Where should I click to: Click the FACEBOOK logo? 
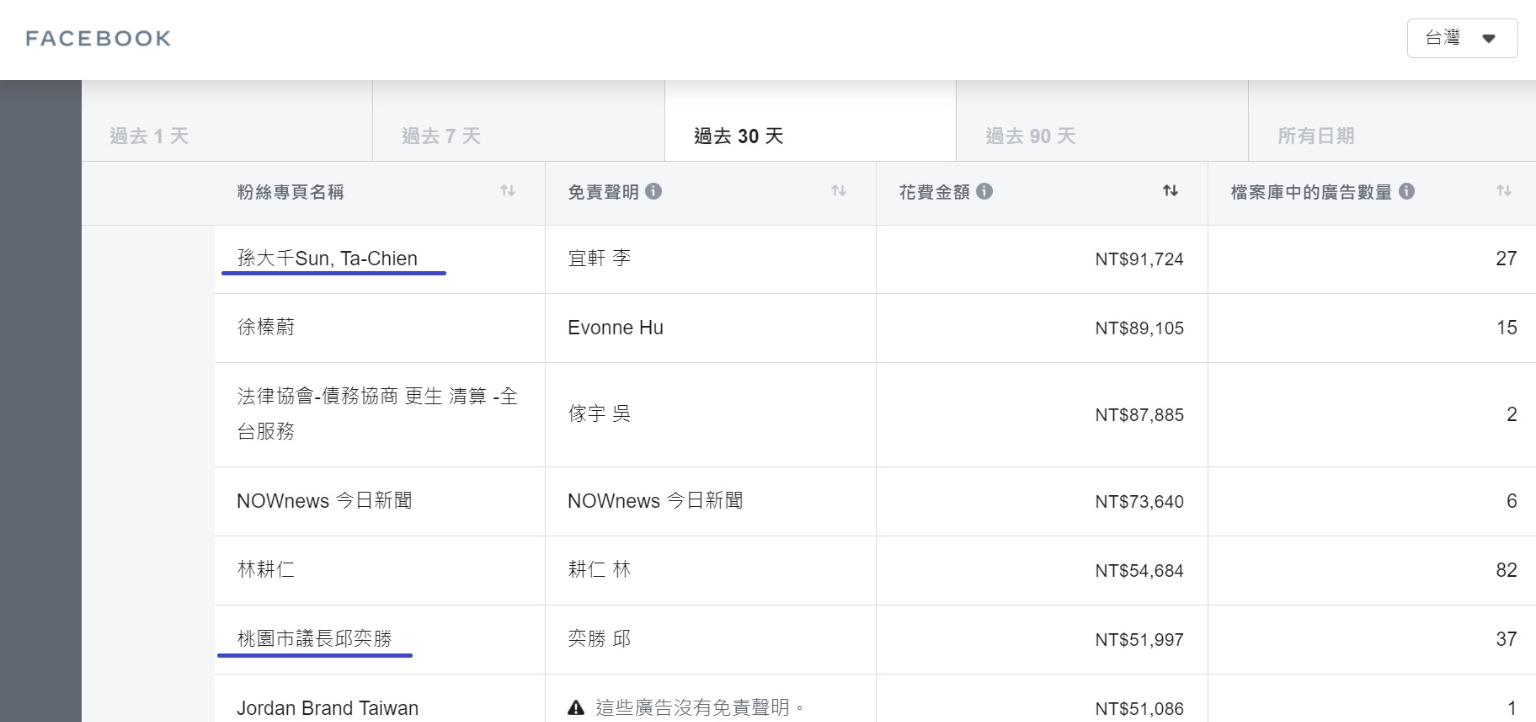click(98, 39)
